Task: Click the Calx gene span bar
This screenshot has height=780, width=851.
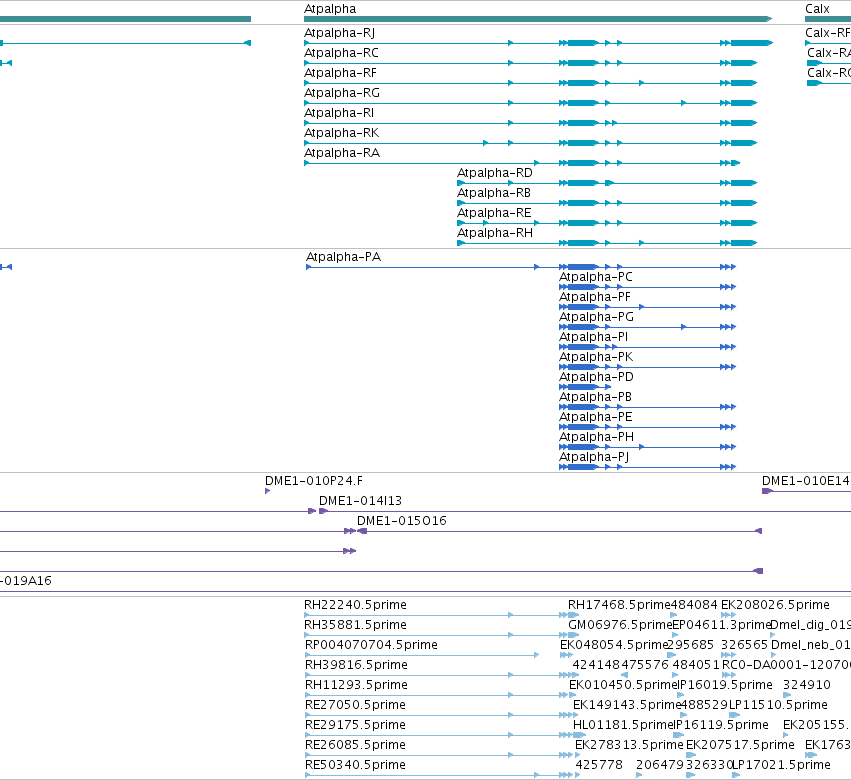Action: (828, 19)
